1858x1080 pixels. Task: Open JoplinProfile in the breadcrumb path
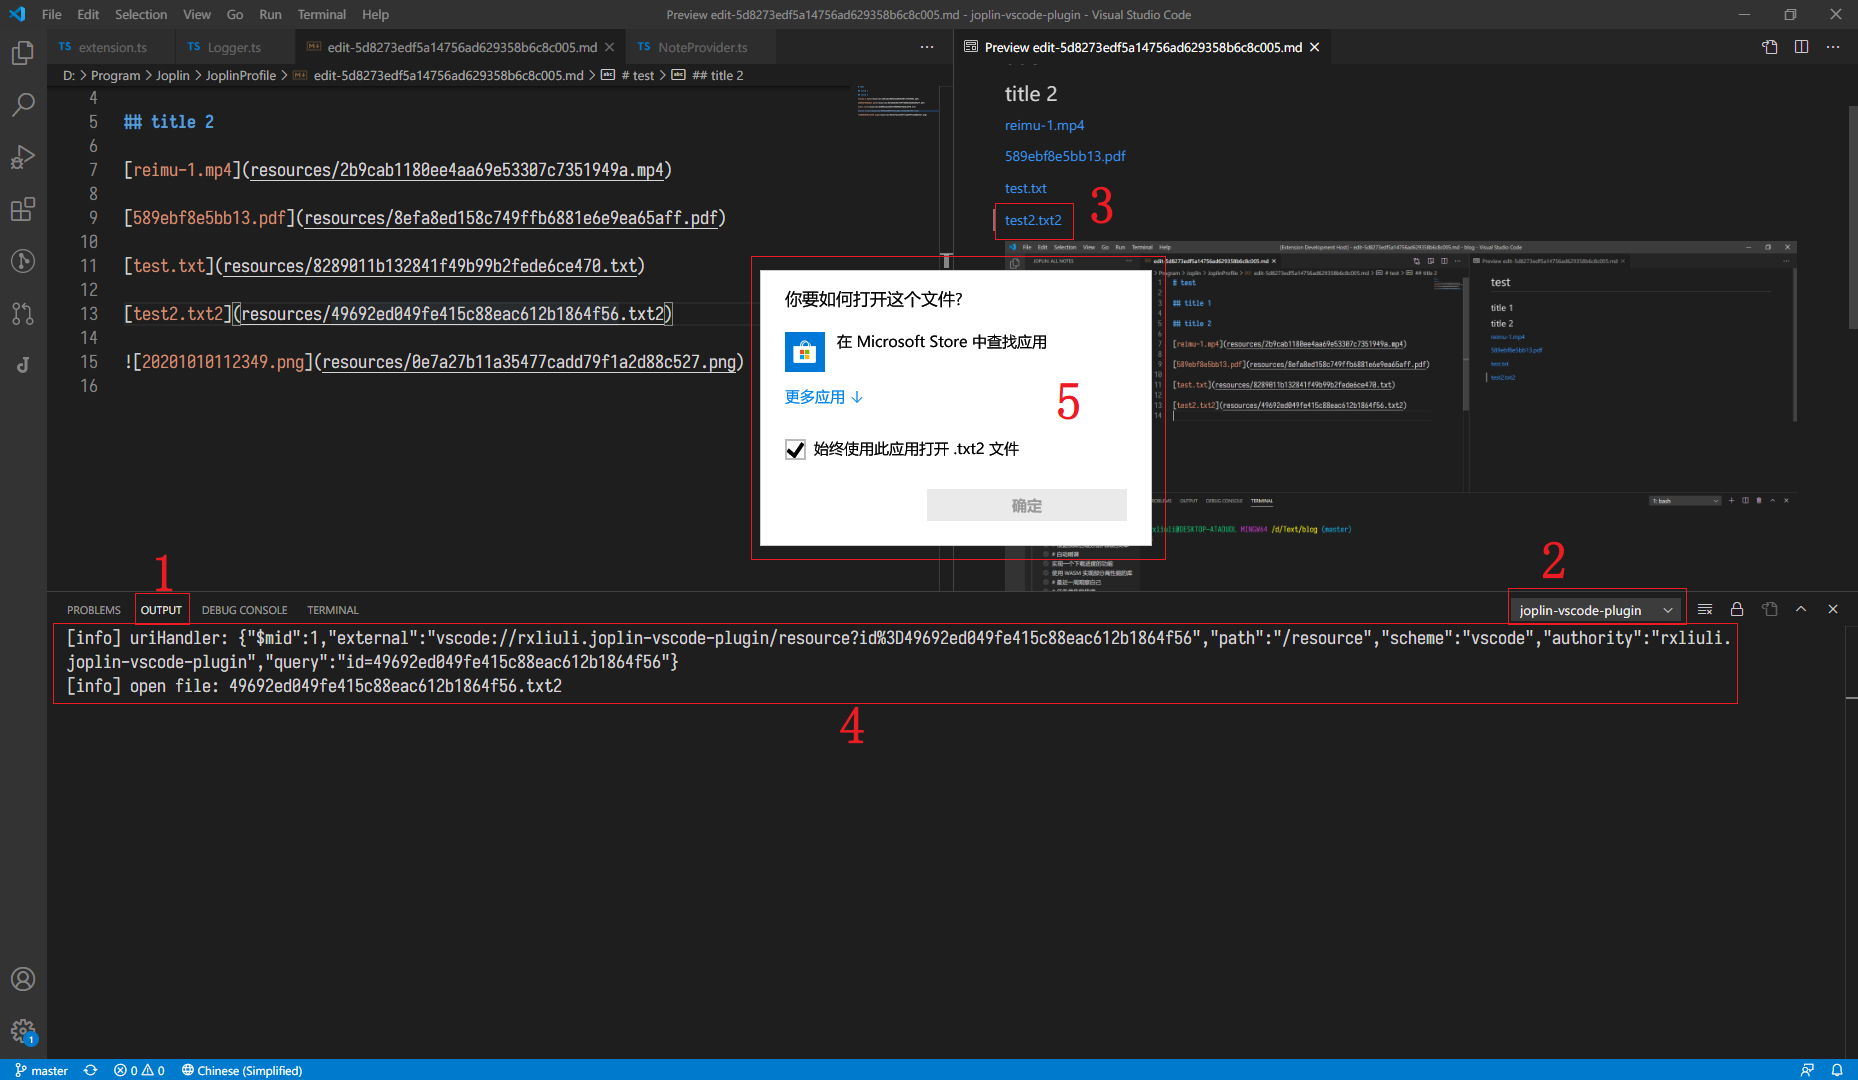click(x=241, y=75)
